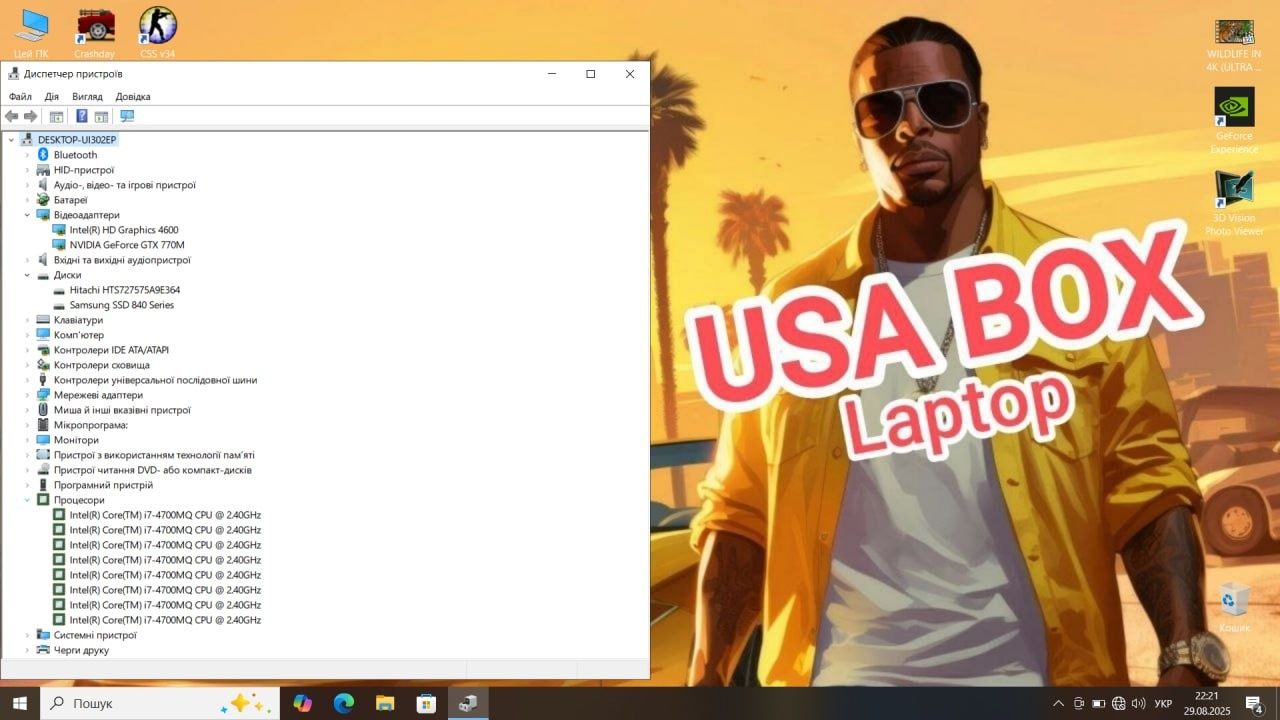The height and width of the screenshot is (720, 1280).
Task: Switch input language via УКР indicator
Action: point(1163,703)
